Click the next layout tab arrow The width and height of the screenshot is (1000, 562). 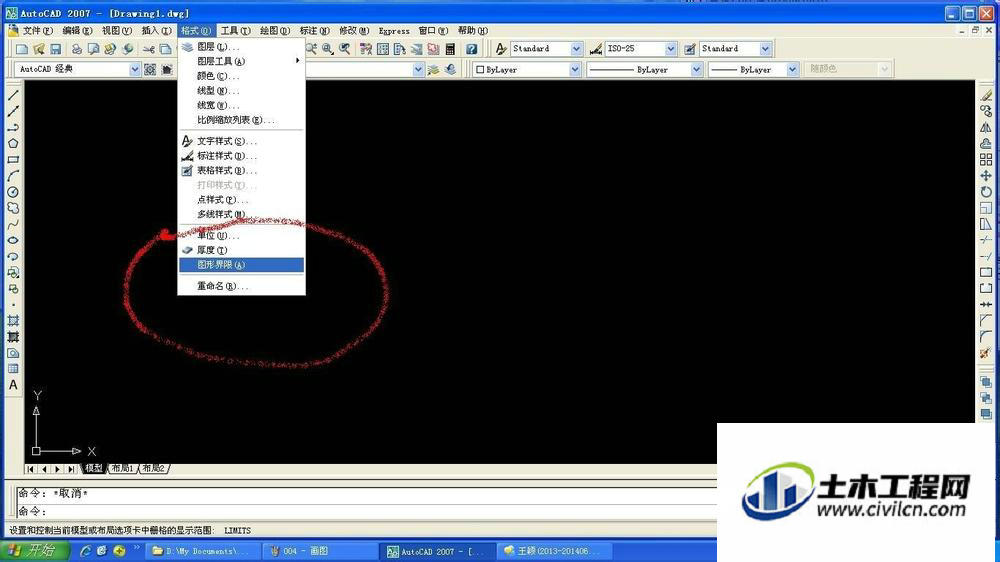[x=57, y=469]
